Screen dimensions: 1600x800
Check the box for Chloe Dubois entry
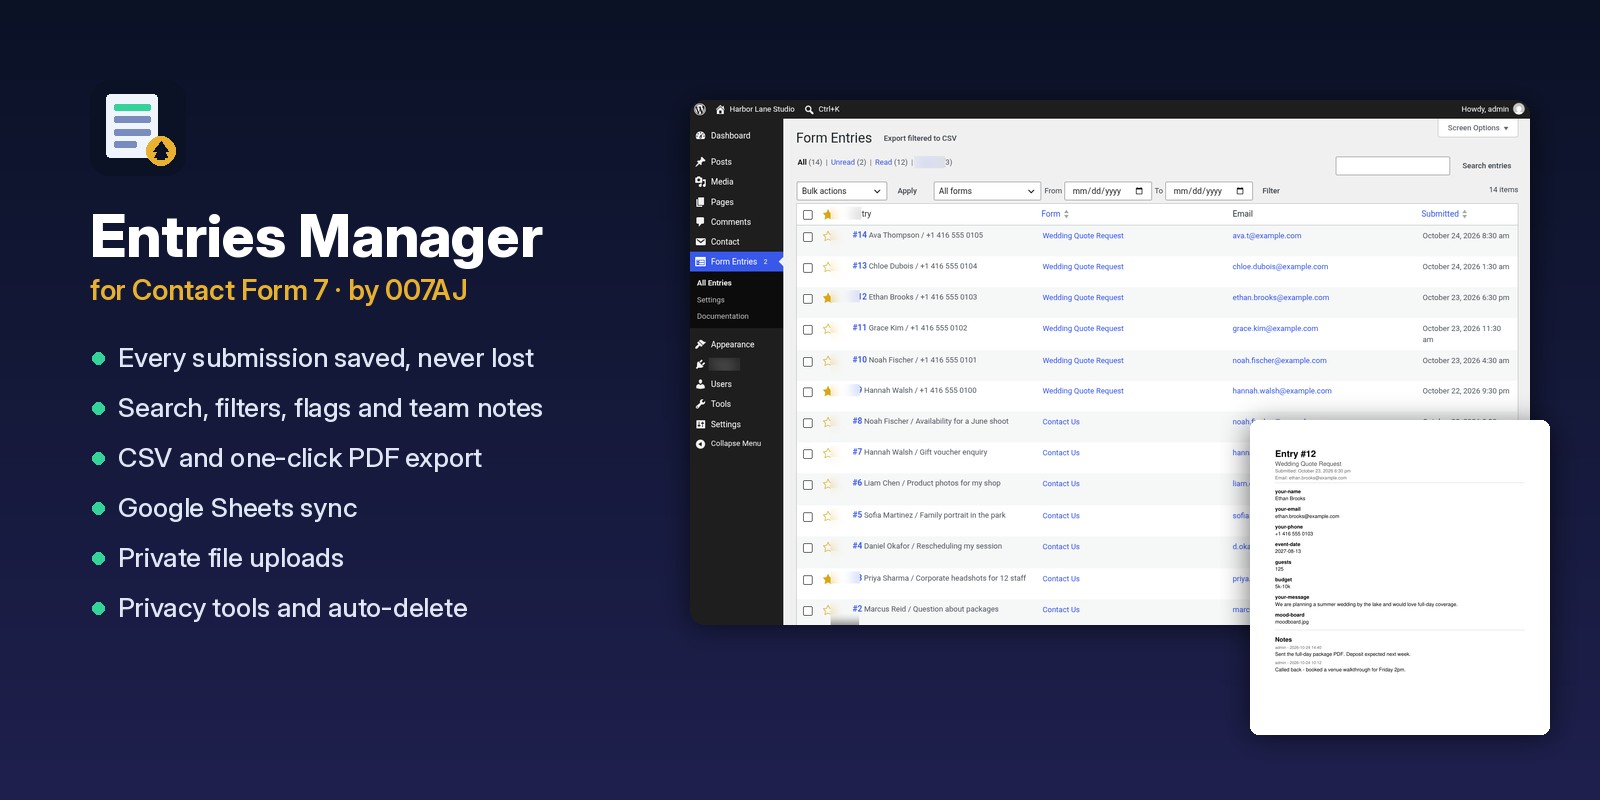[808, 268]
